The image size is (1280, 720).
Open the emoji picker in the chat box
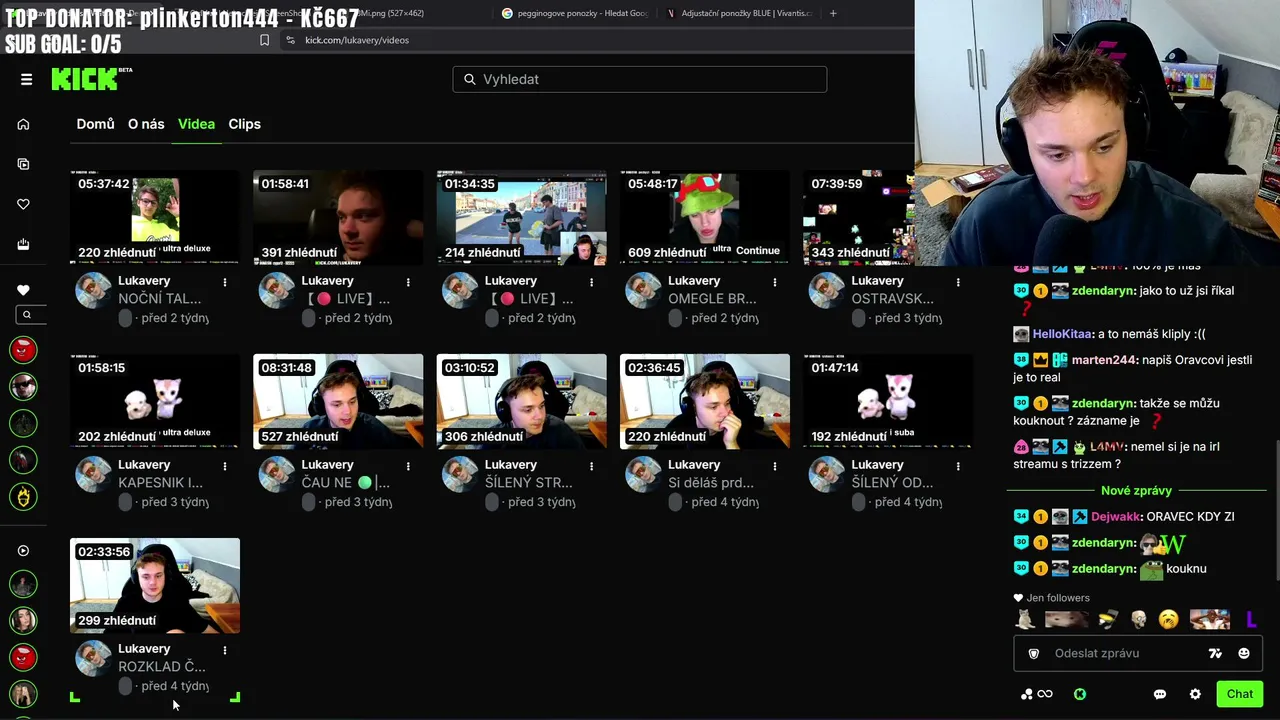tap(1244, 653)
